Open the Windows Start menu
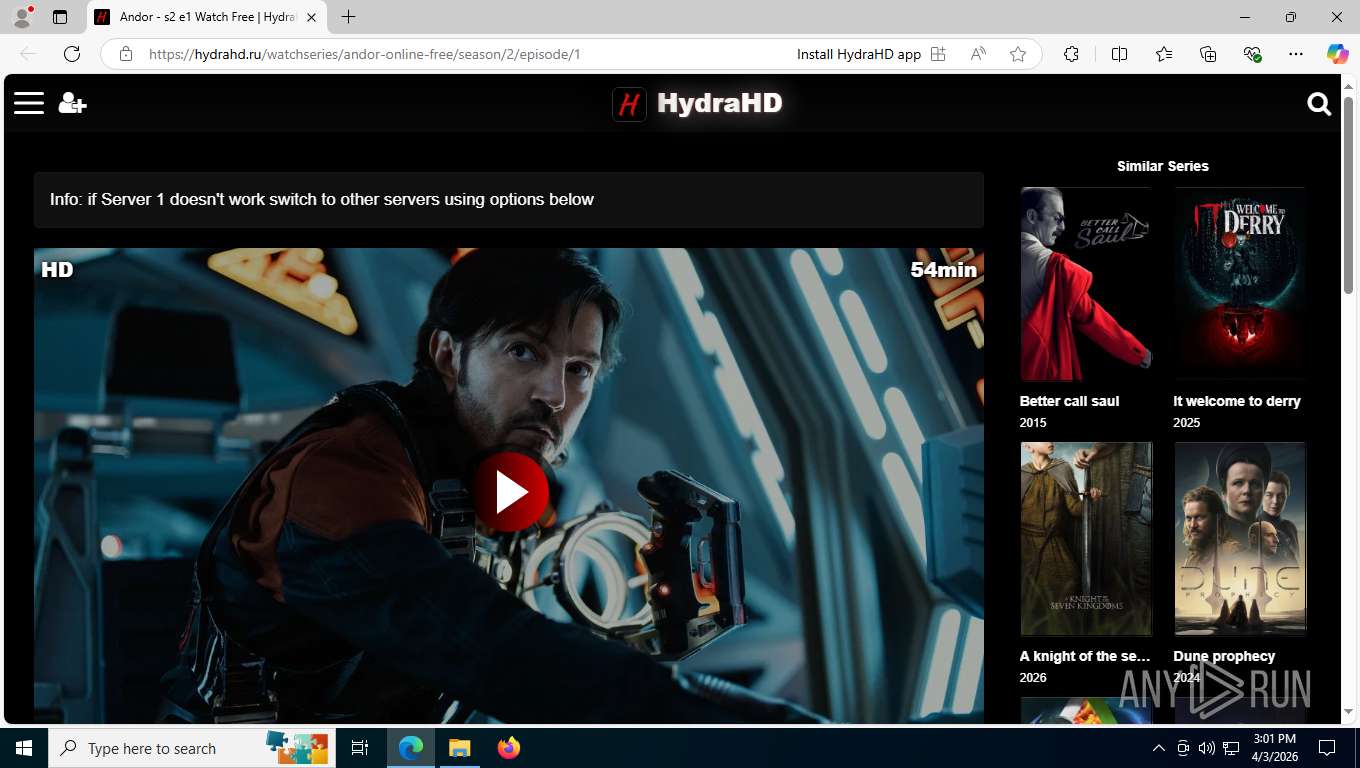 [x=24, y=748]
